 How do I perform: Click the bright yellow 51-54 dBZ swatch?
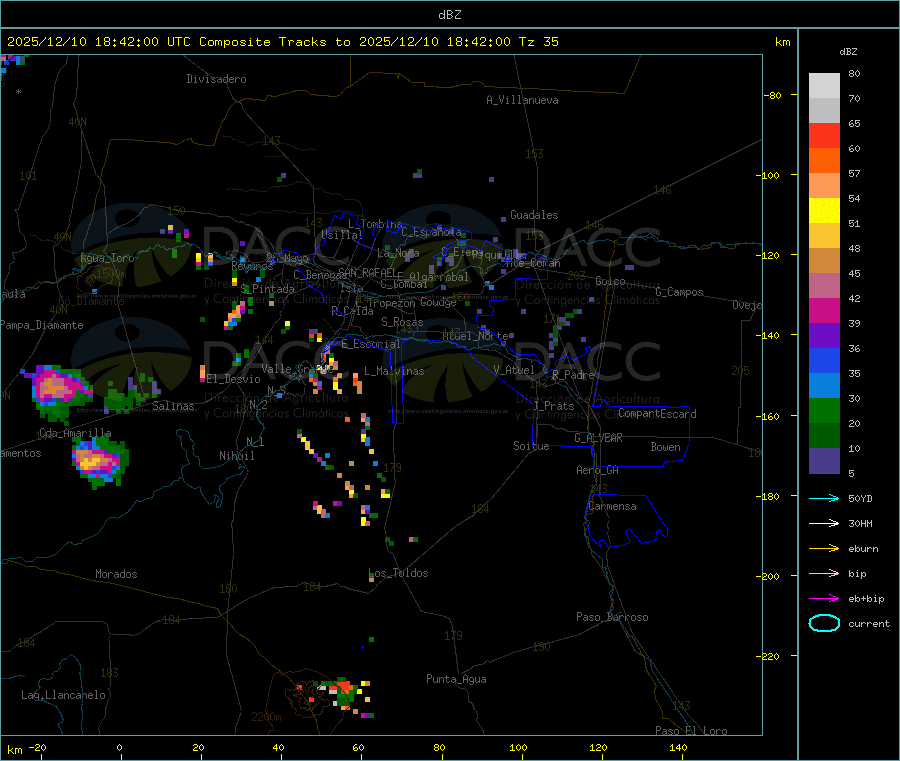824,211
